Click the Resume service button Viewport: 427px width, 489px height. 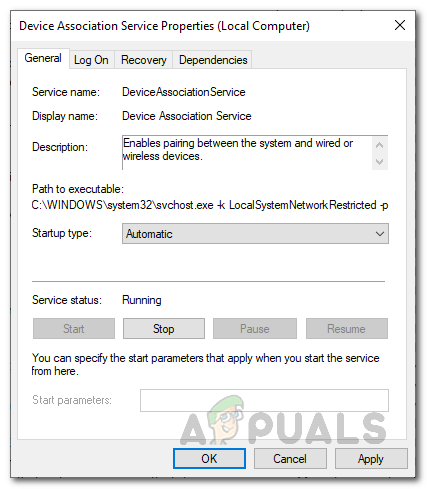click(347, 329)
